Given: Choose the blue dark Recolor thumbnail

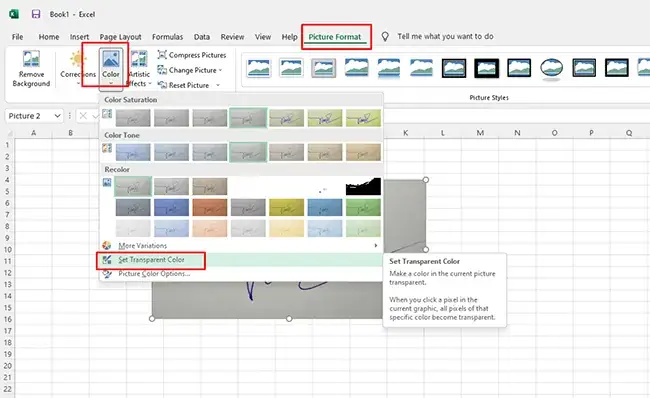Looking at the screenshot, I should [x=171, y=207].
